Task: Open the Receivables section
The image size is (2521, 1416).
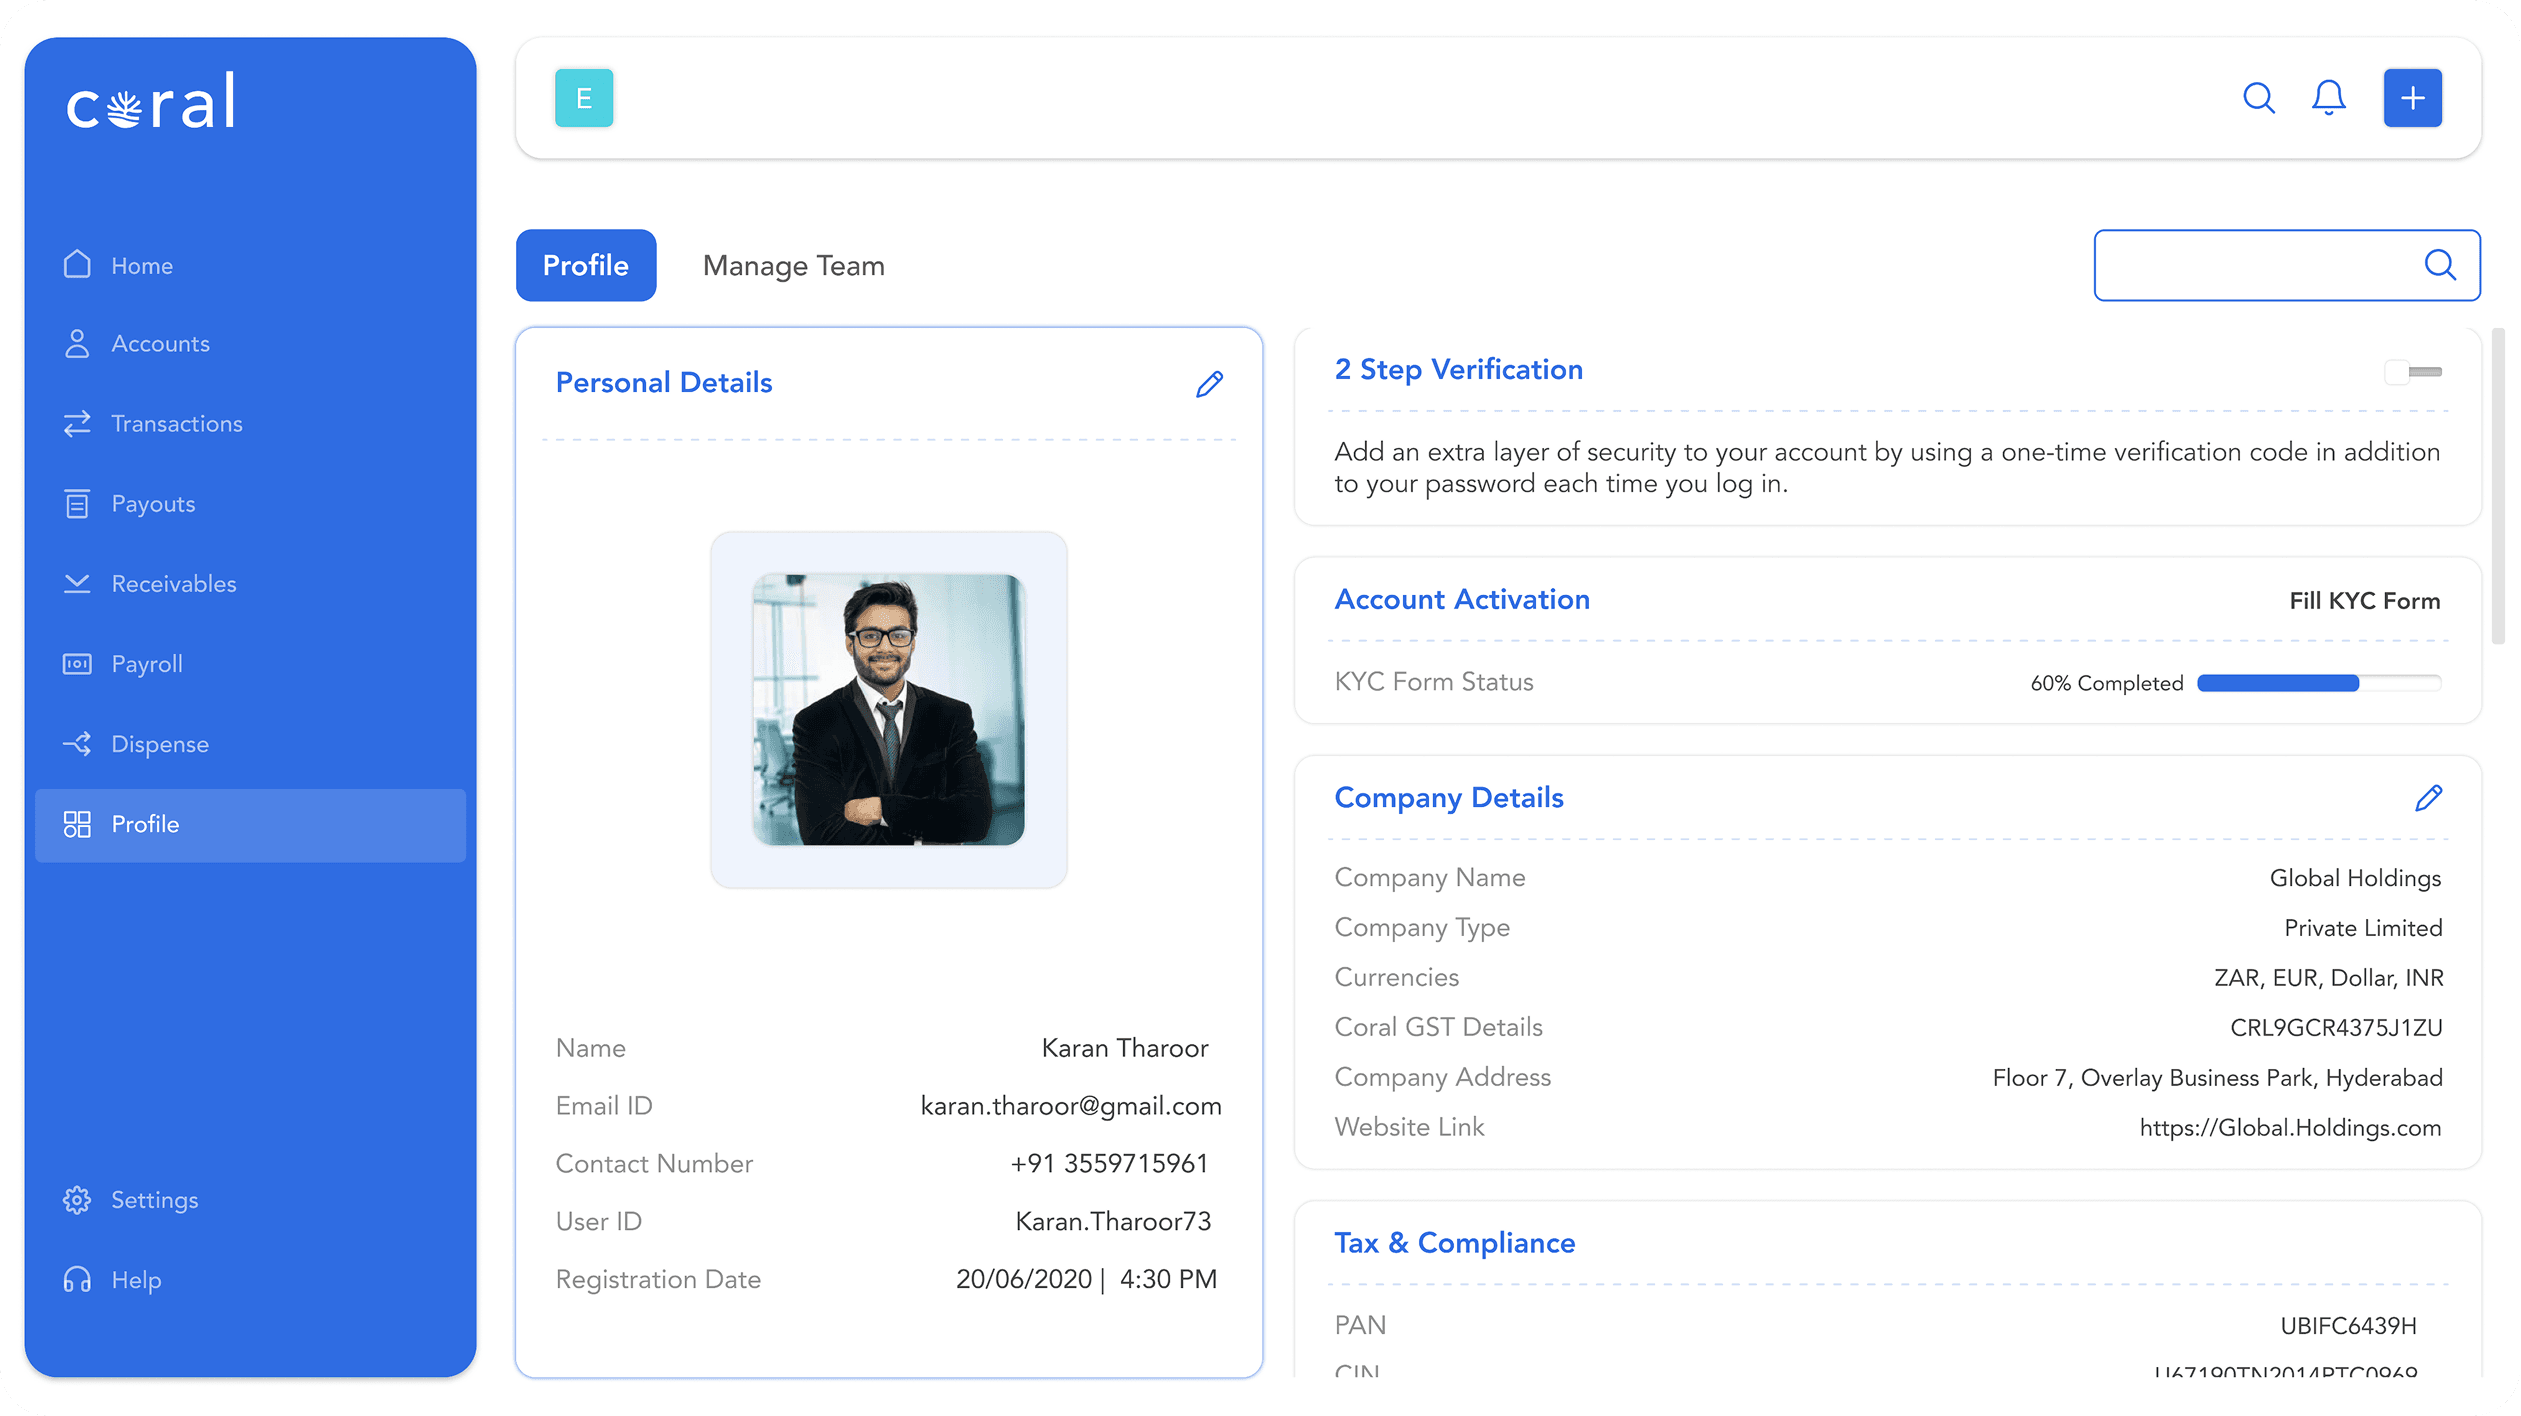Action: (173, 584)
